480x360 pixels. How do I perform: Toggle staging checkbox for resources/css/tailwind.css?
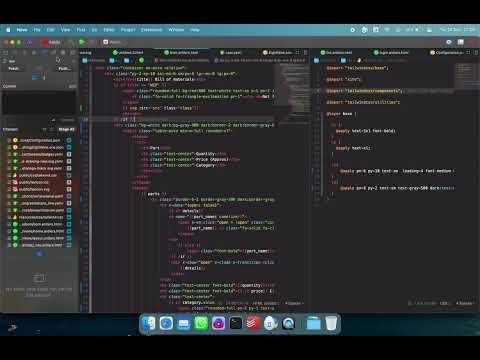click(x=69, y=217)
